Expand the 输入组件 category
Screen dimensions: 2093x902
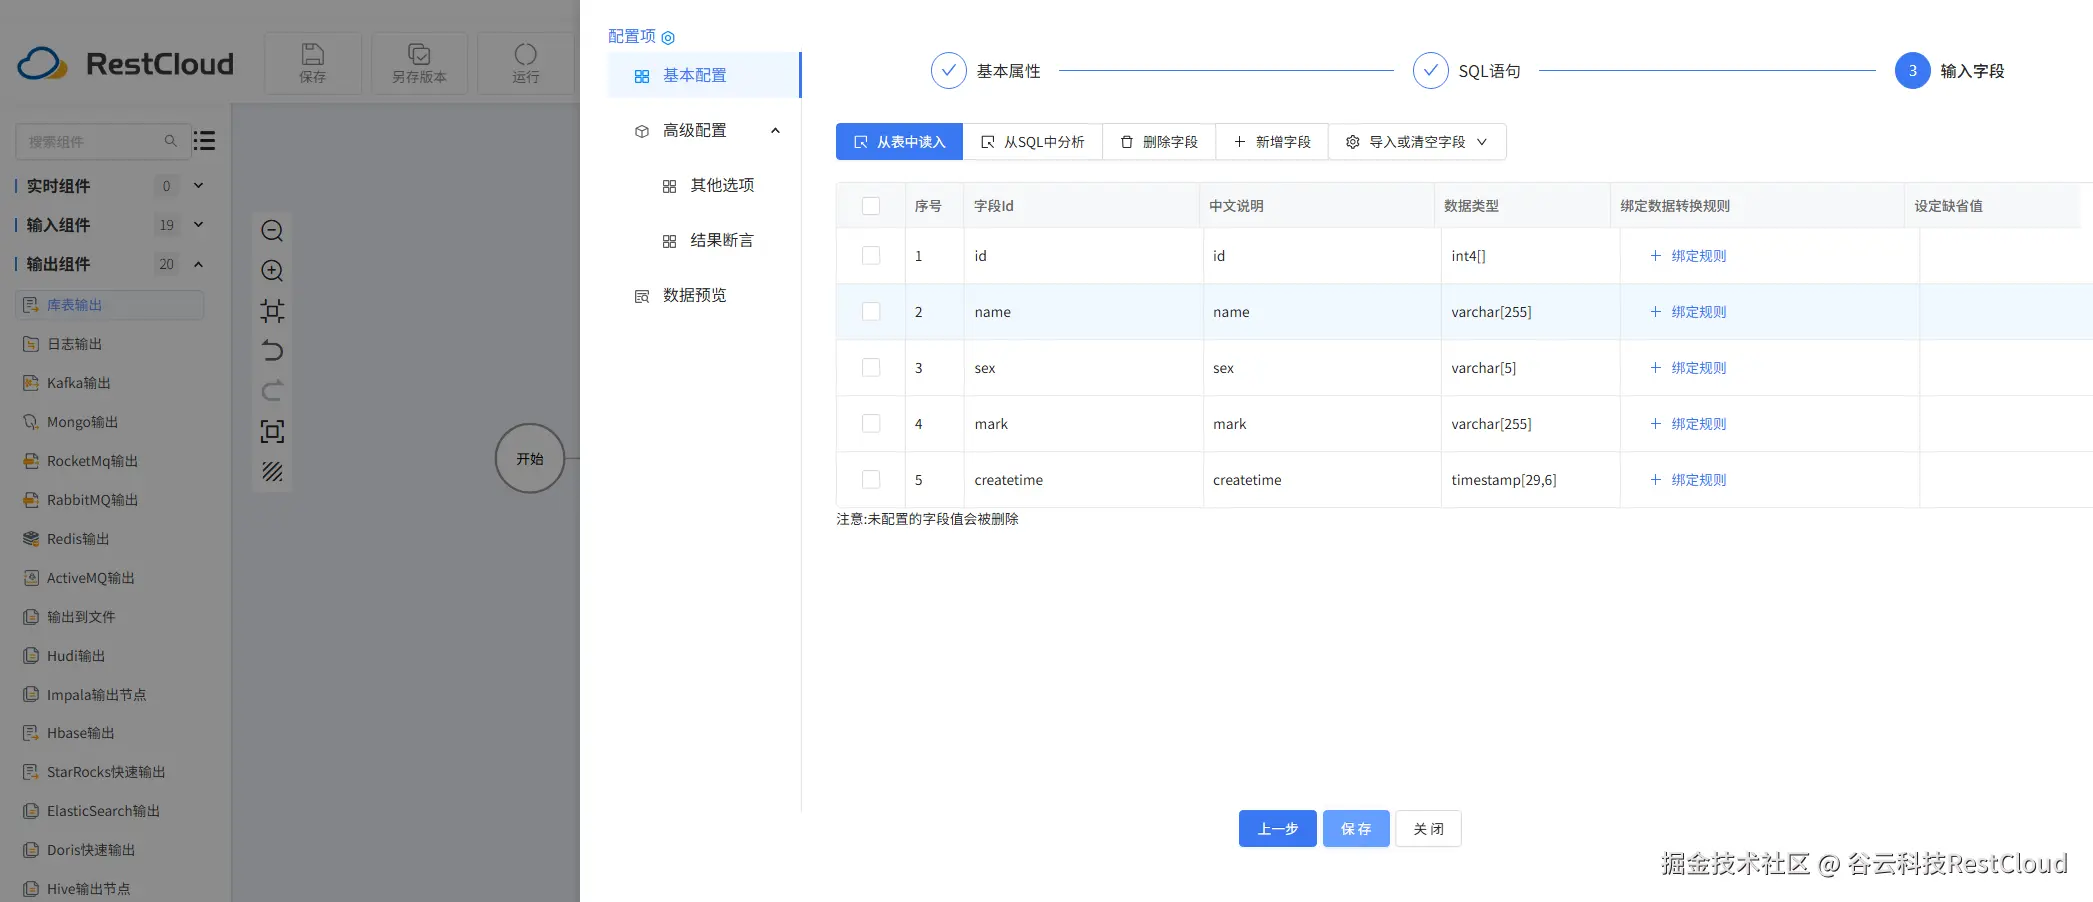[198, 225]
